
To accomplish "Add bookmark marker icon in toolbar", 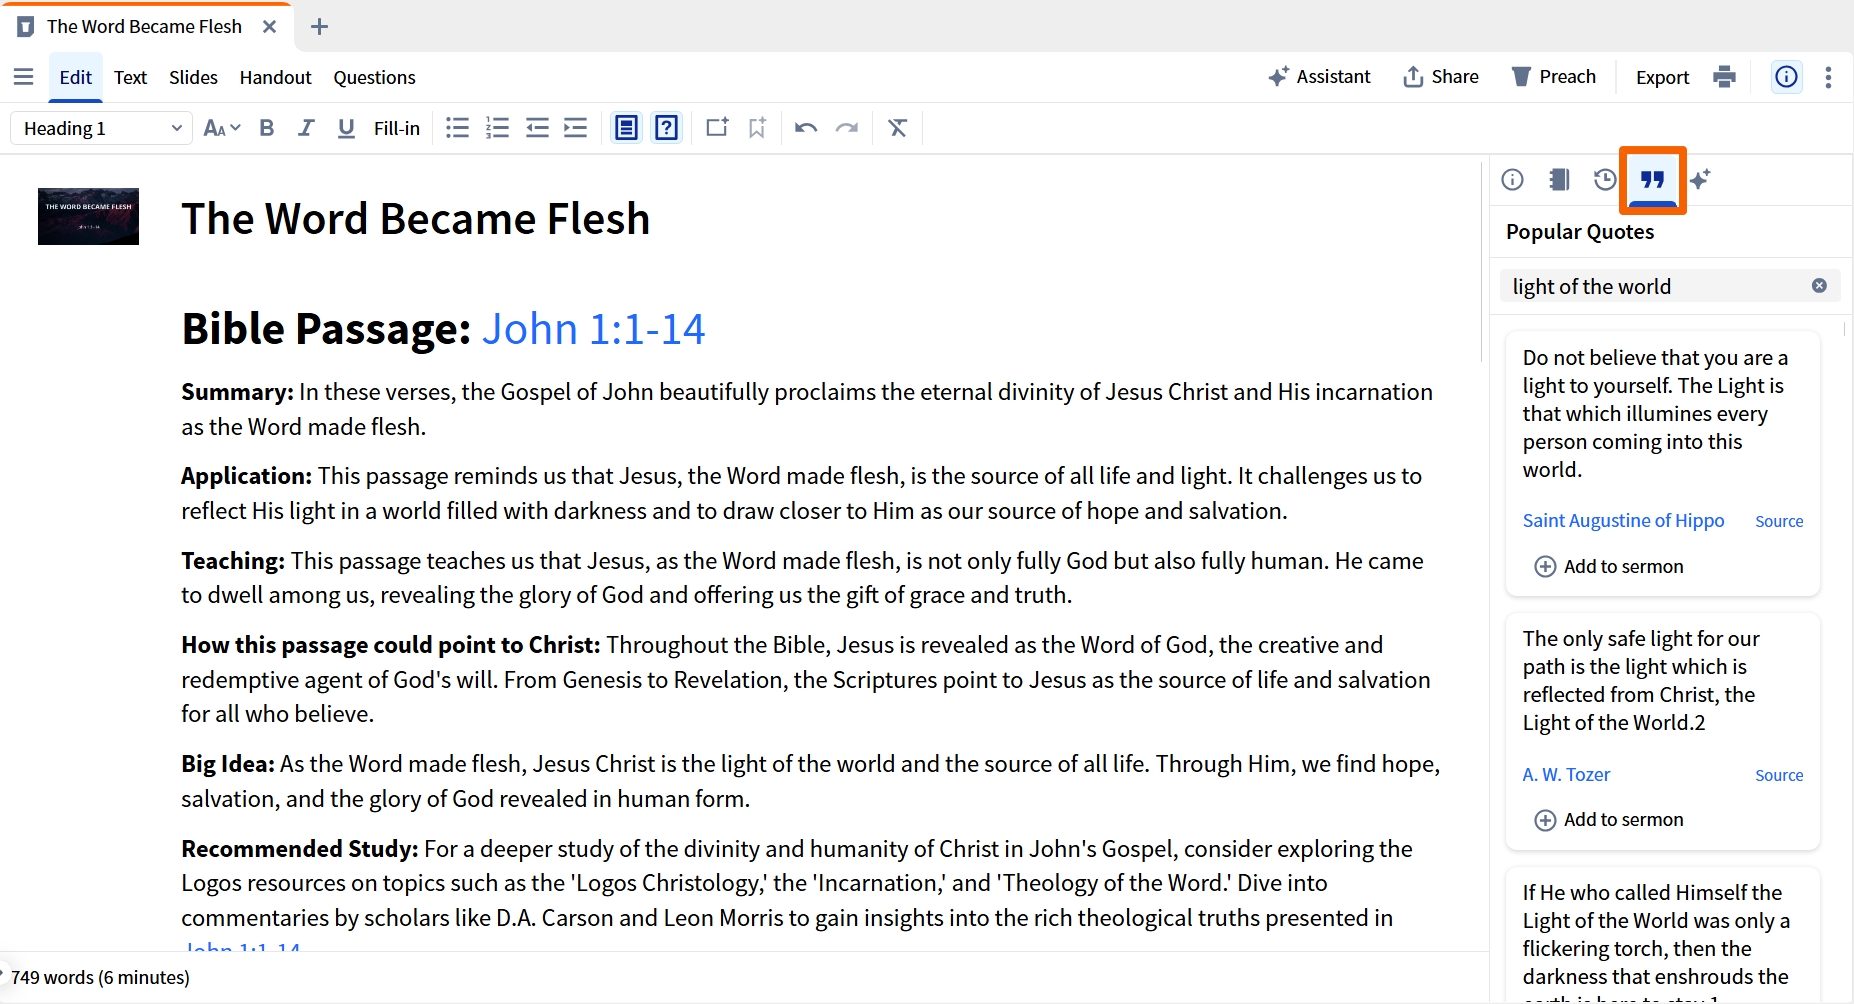I will (x=757, y=128).
